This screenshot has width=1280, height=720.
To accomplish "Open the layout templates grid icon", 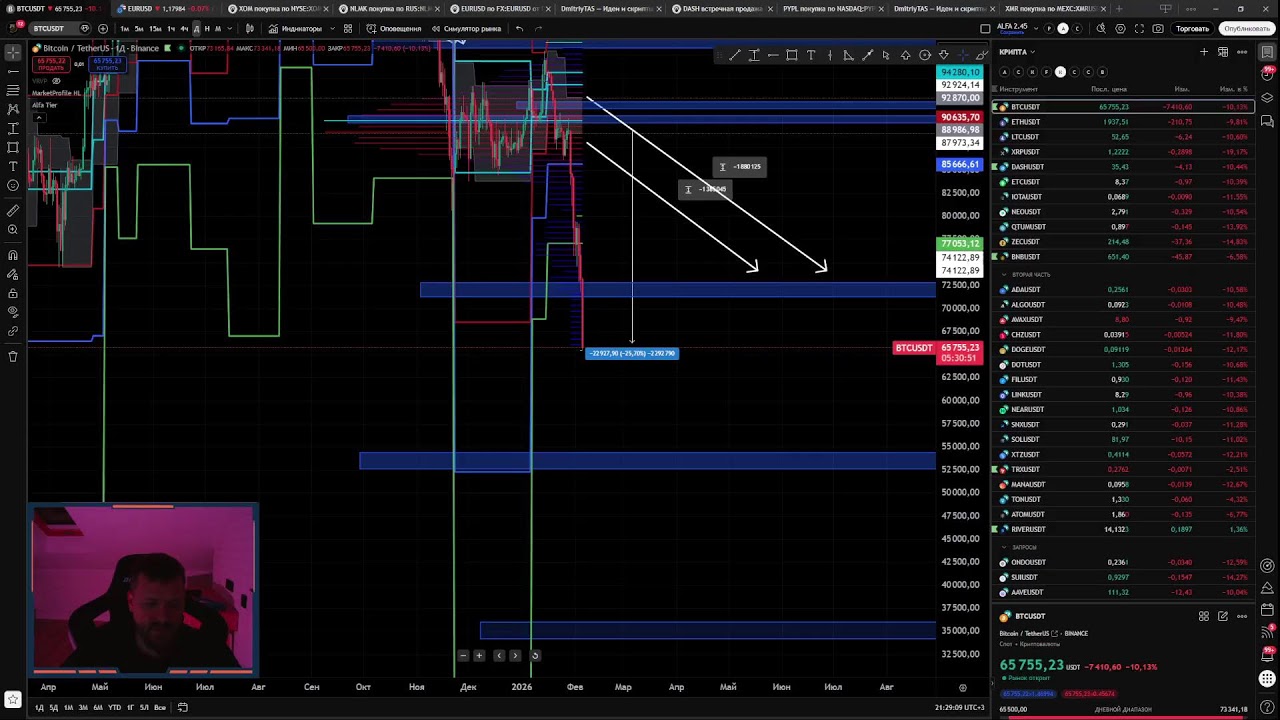I will coord(348,29).
